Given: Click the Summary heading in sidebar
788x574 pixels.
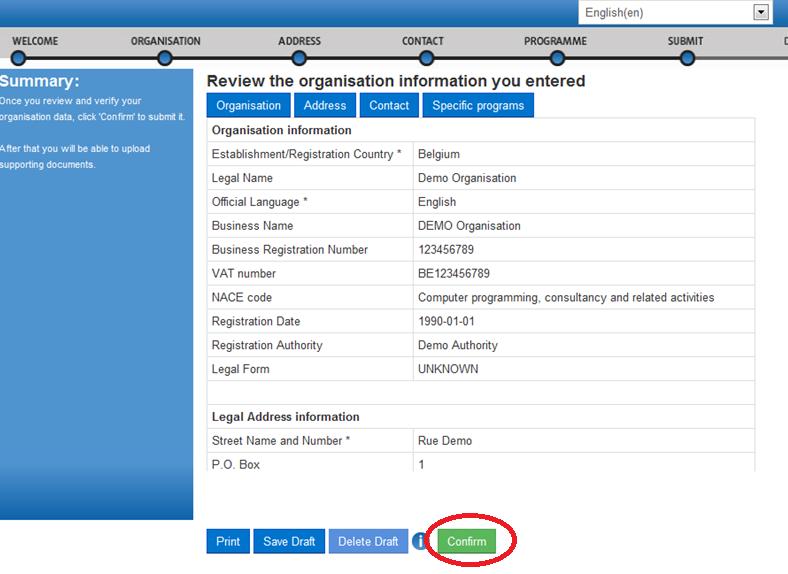Looking at the screenshot, I should [x=39, y=81].
